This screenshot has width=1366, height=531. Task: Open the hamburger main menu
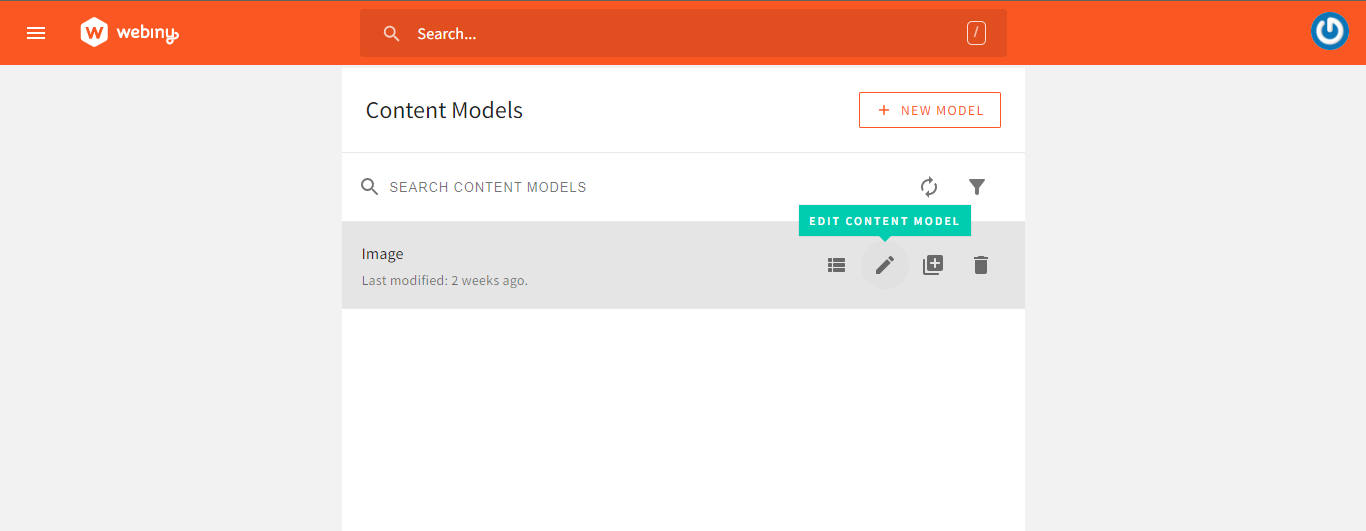pos(36,33)
